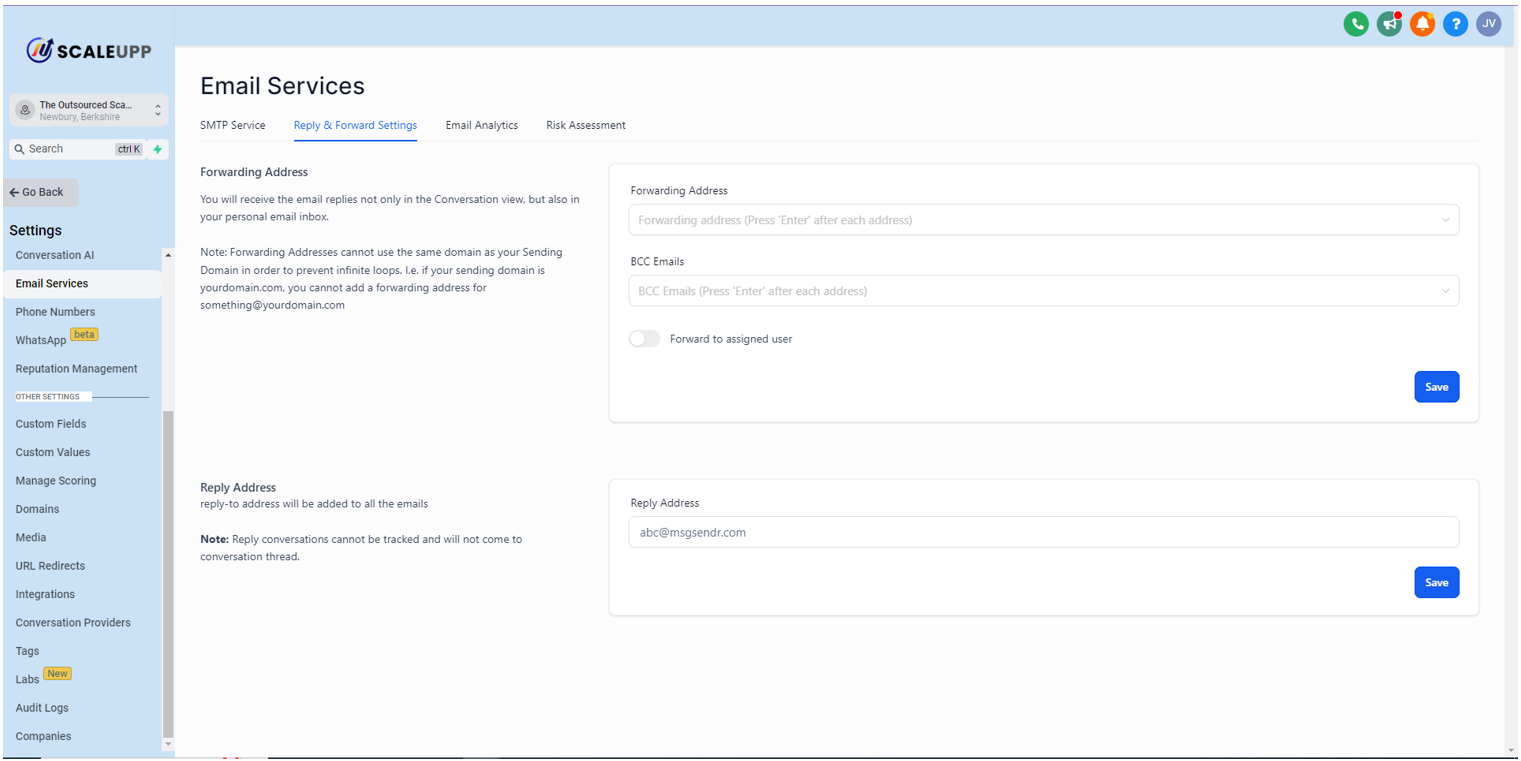Open Media settings
1521x761 pixels.
31,538
